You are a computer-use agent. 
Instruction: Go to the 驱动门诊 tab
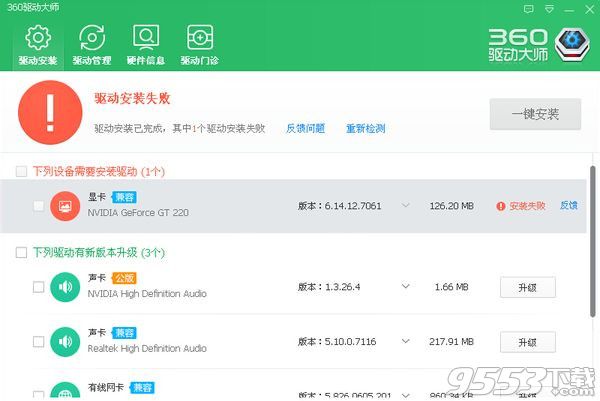tap(199, 44)
